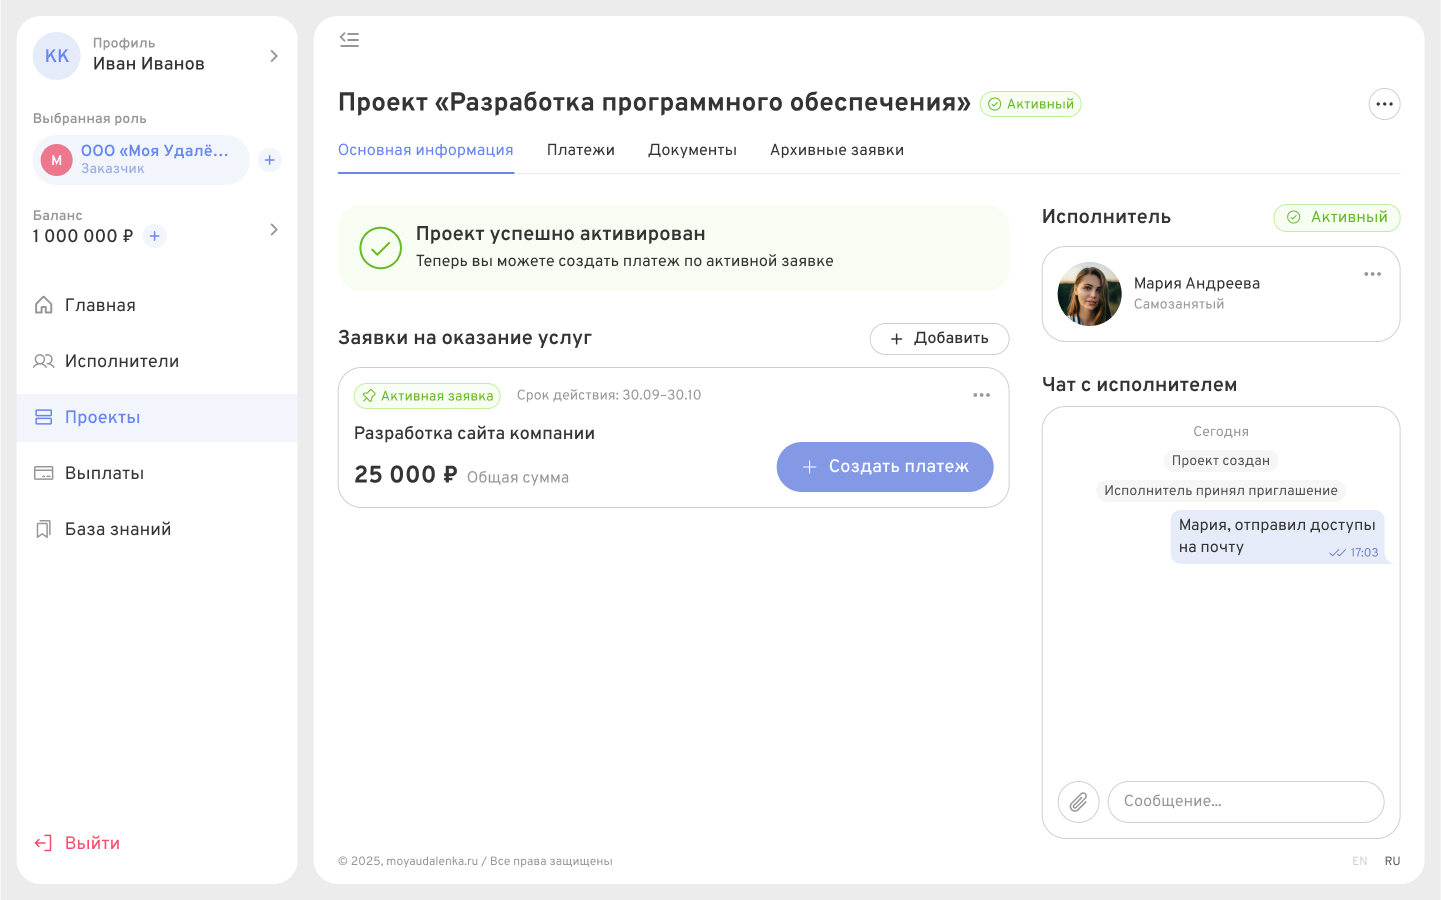
Task: Attach a file via the paperclip icon
Action: [1078, 801]
